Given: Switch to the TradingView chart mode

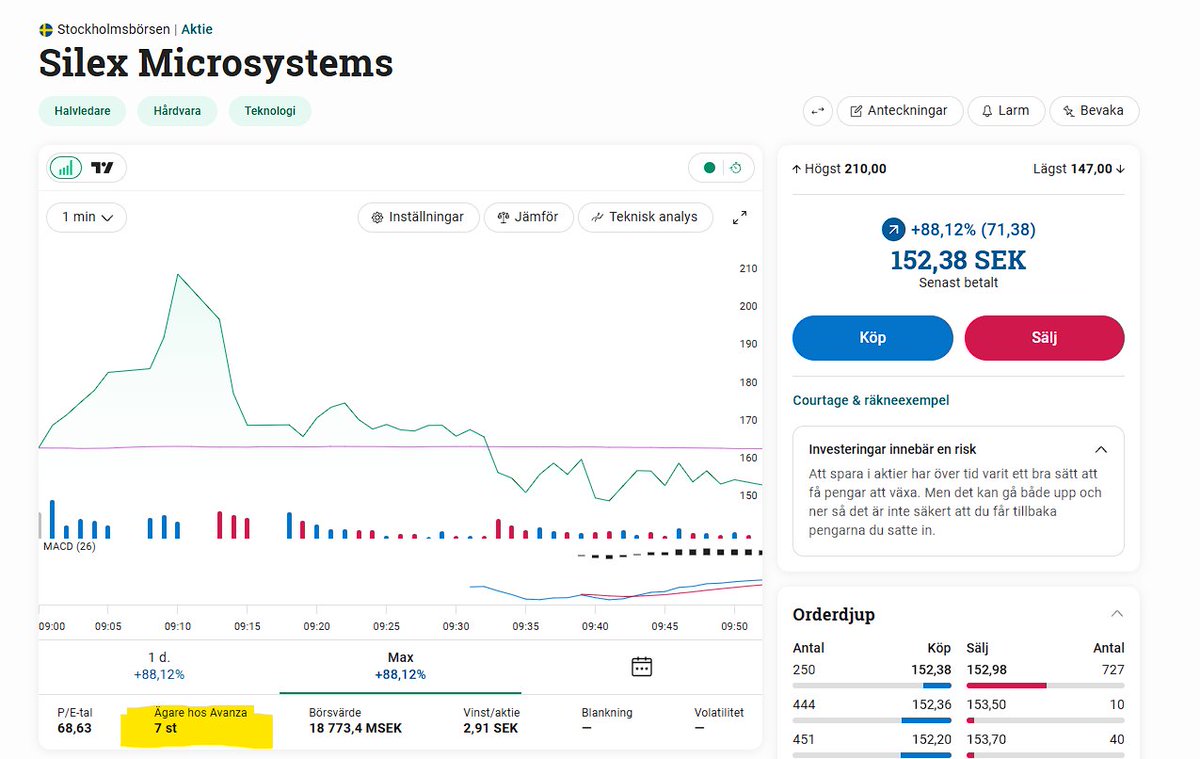Looking at the screenshot, I should point(103,168).
